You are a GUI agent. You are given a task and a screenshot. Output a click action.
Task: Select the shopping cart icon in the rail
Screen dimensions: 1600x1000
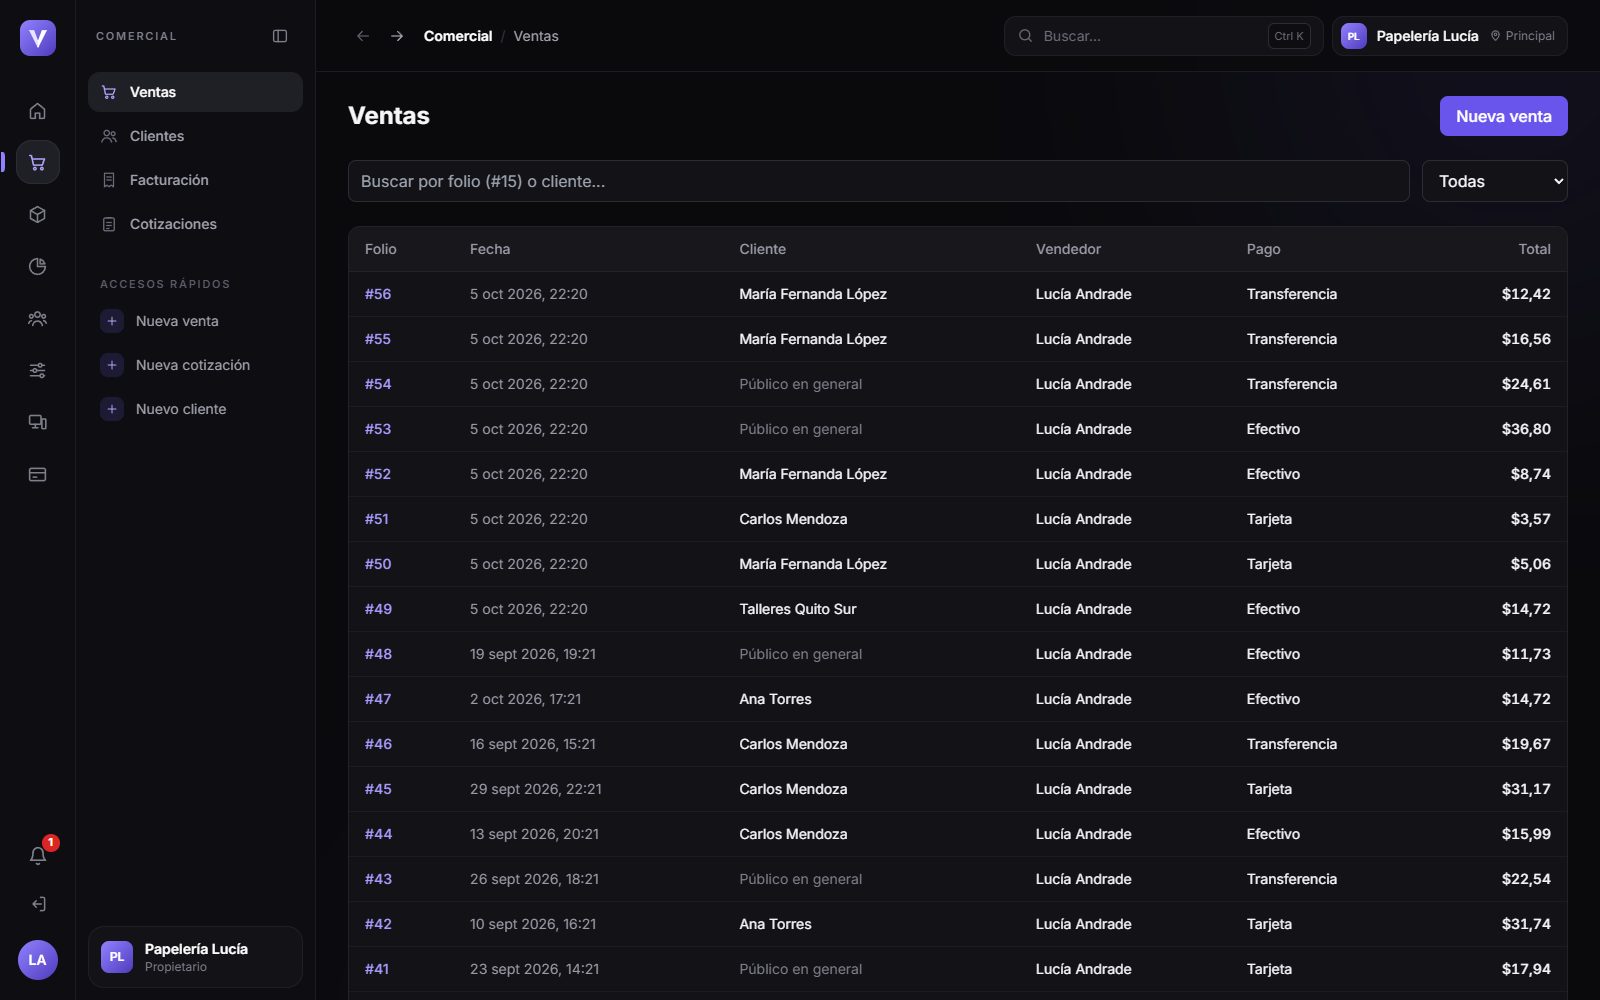37,162
